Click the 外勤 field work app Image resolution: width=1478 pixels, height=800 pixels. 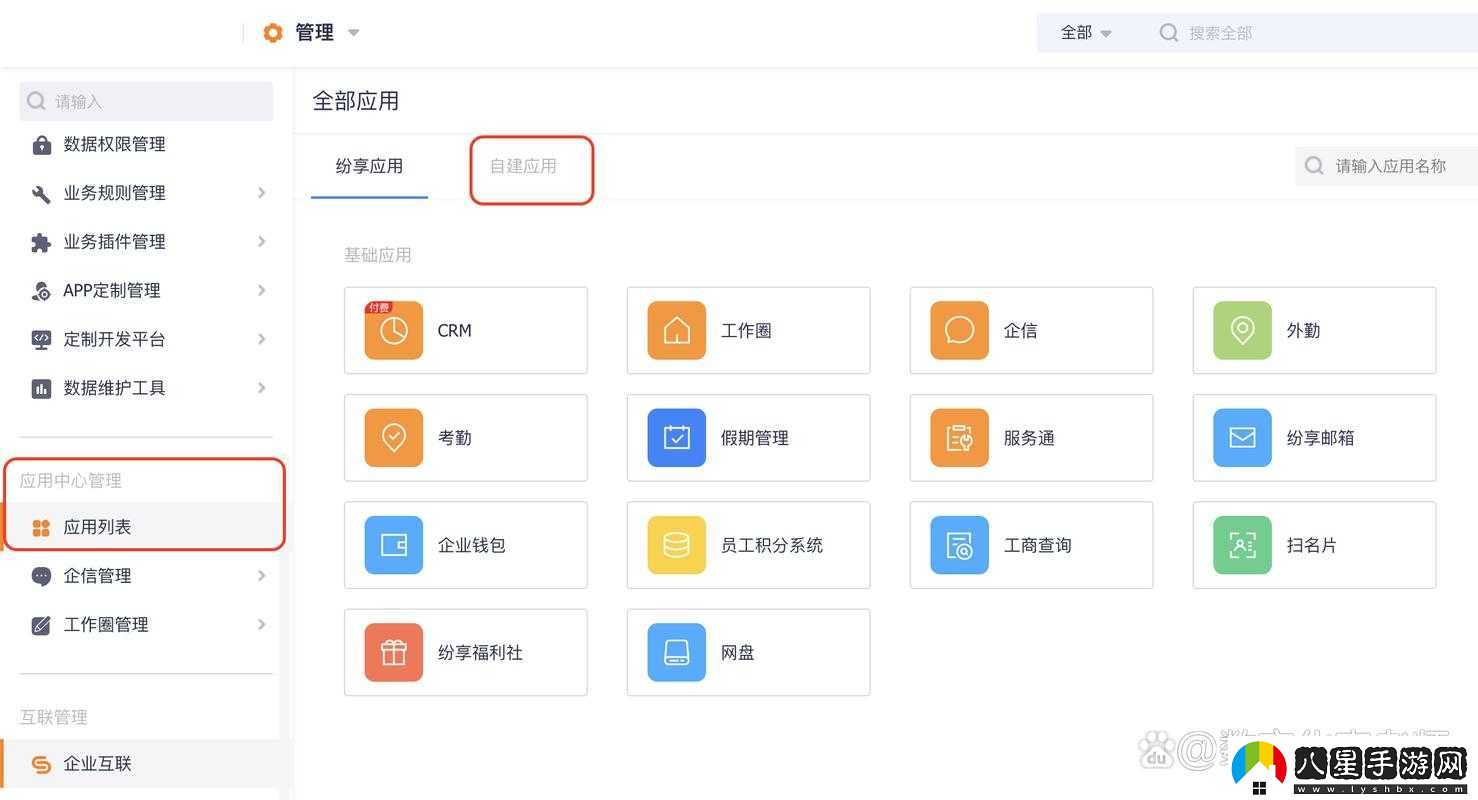pos(1313,330)
